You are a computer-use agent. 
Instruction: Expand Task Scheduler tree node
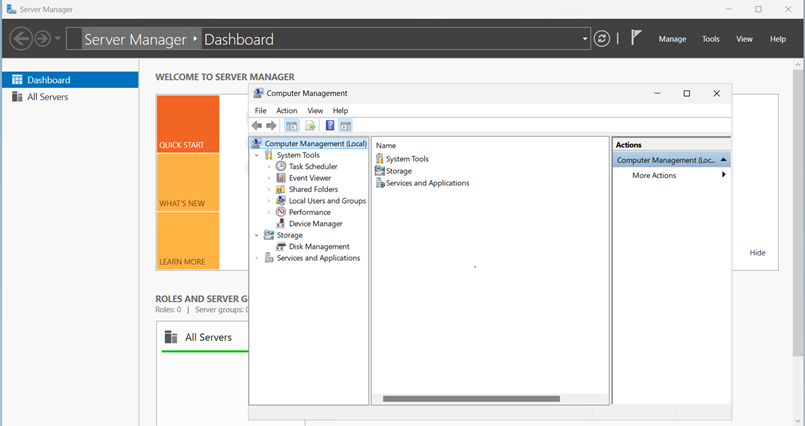[269, 166]
